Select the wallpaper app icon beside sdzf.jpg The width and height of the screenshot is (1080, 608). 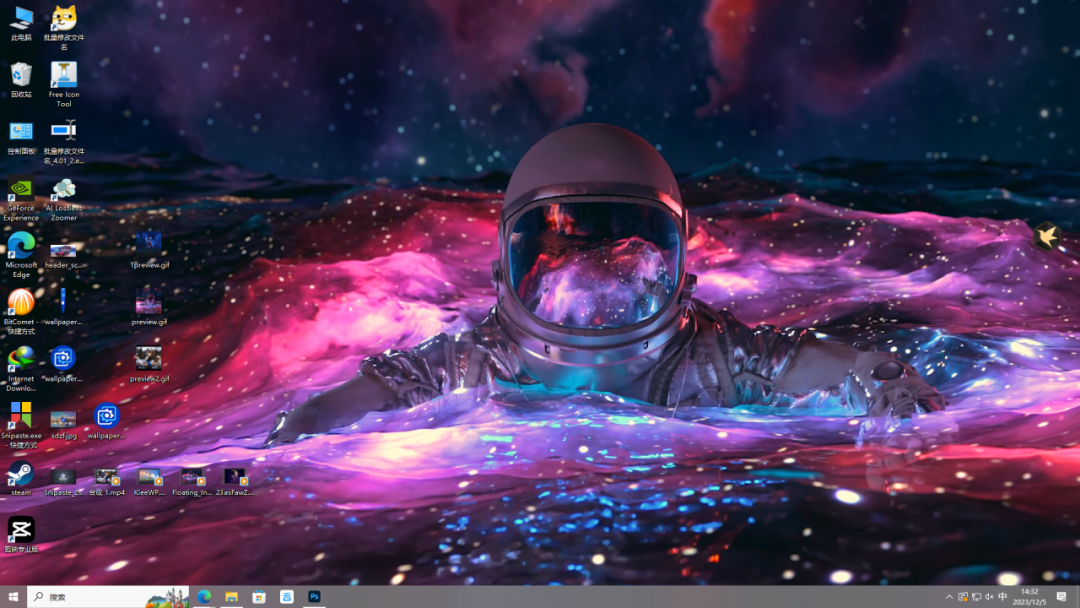click(x=106, y=421)
